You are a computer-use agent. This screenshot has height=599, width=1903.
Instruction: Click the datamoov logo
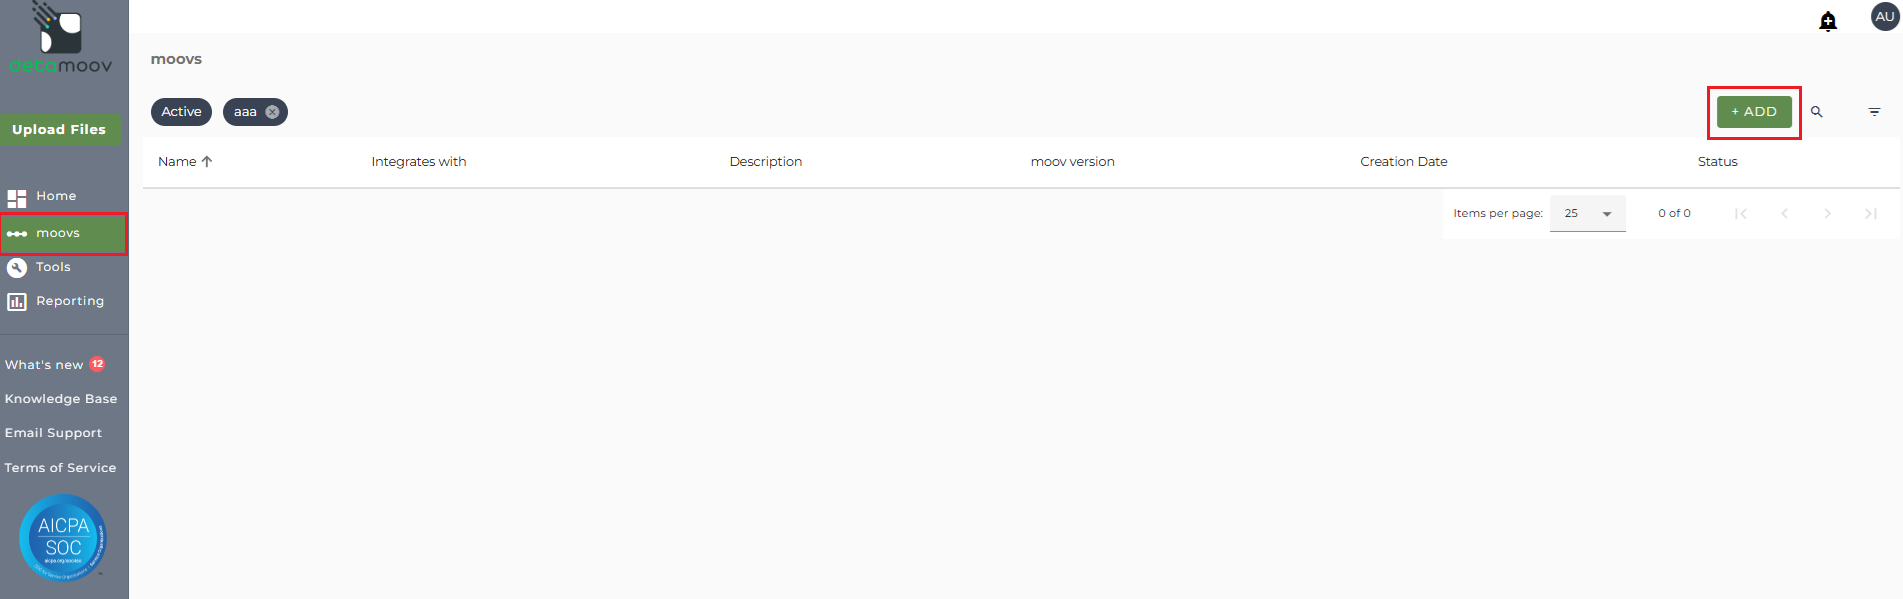(60, 38)
